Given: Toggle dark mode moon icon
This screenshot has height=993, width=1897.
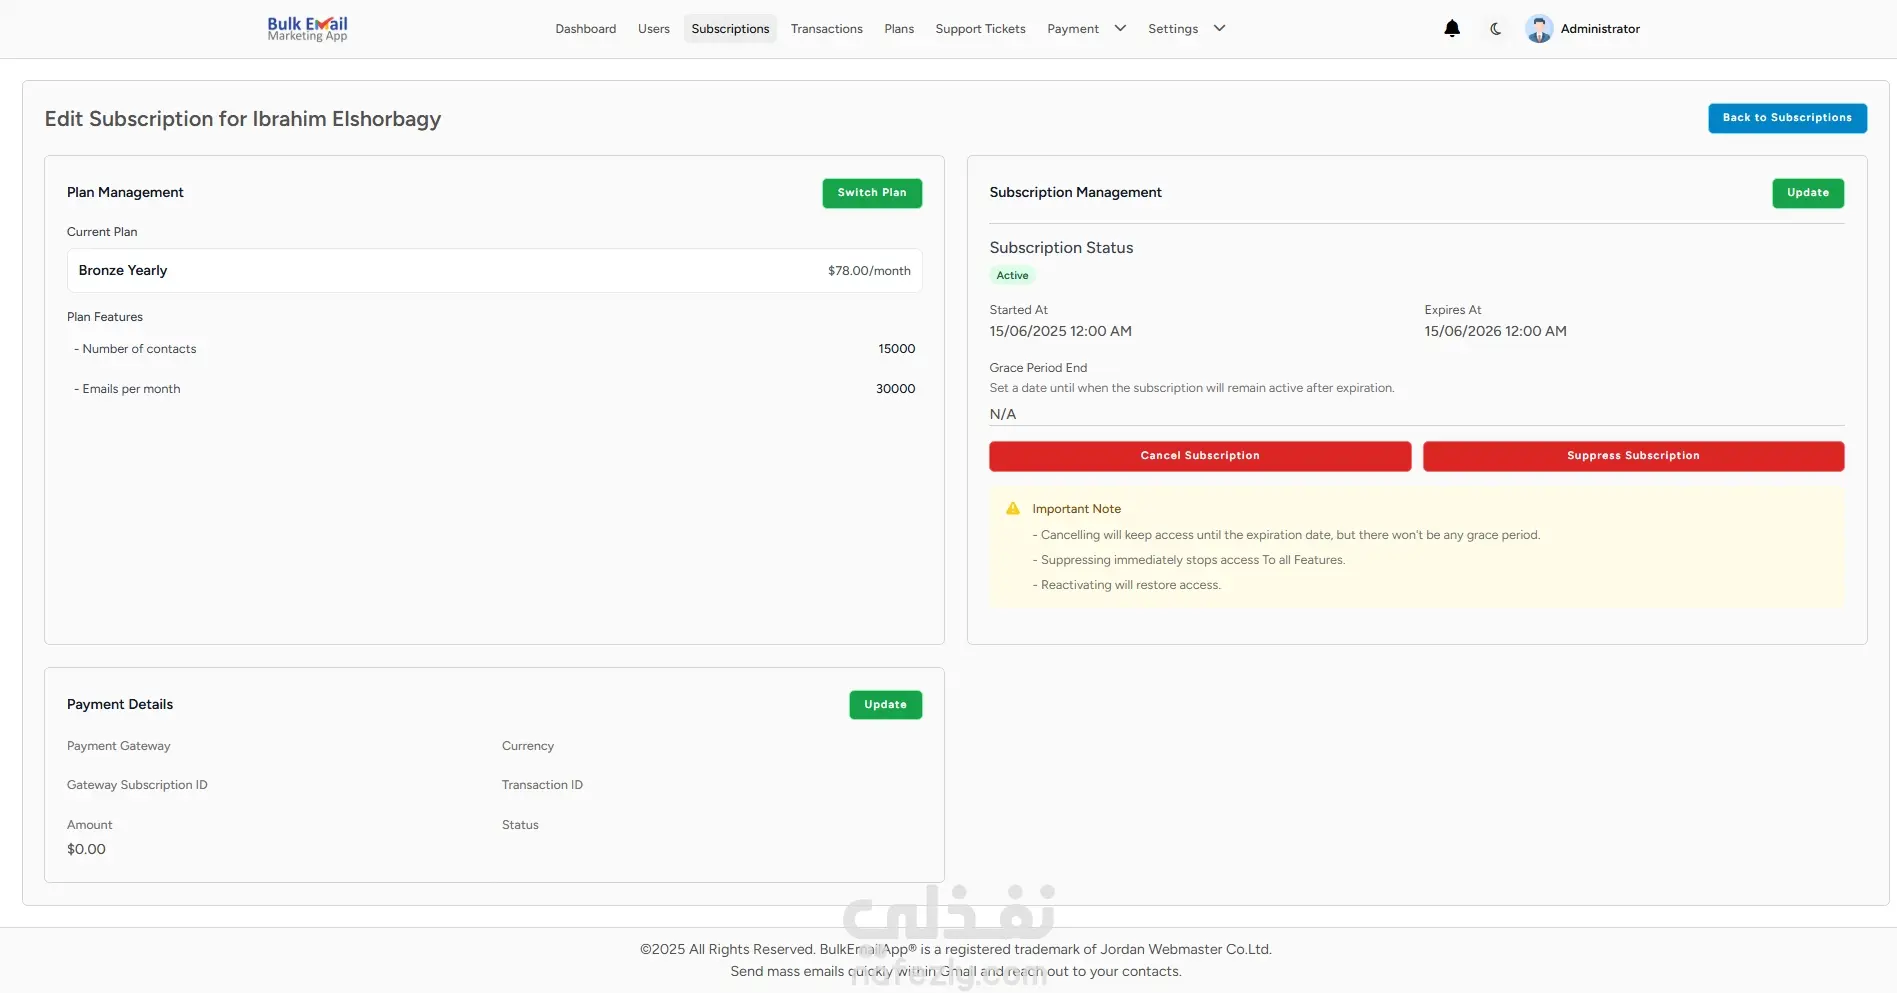Looking at the screenshot, I should coord(1496,29).
